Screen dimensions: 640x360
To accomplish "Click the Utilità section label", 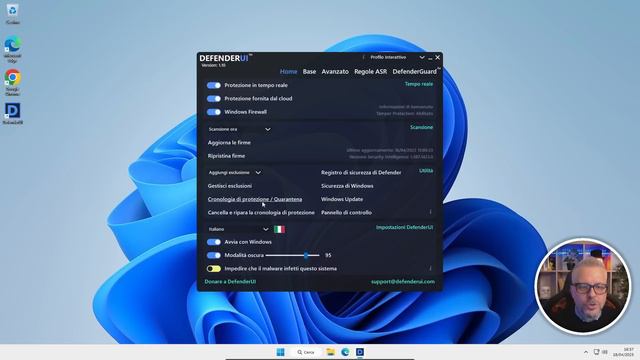I will pos(426,171).
